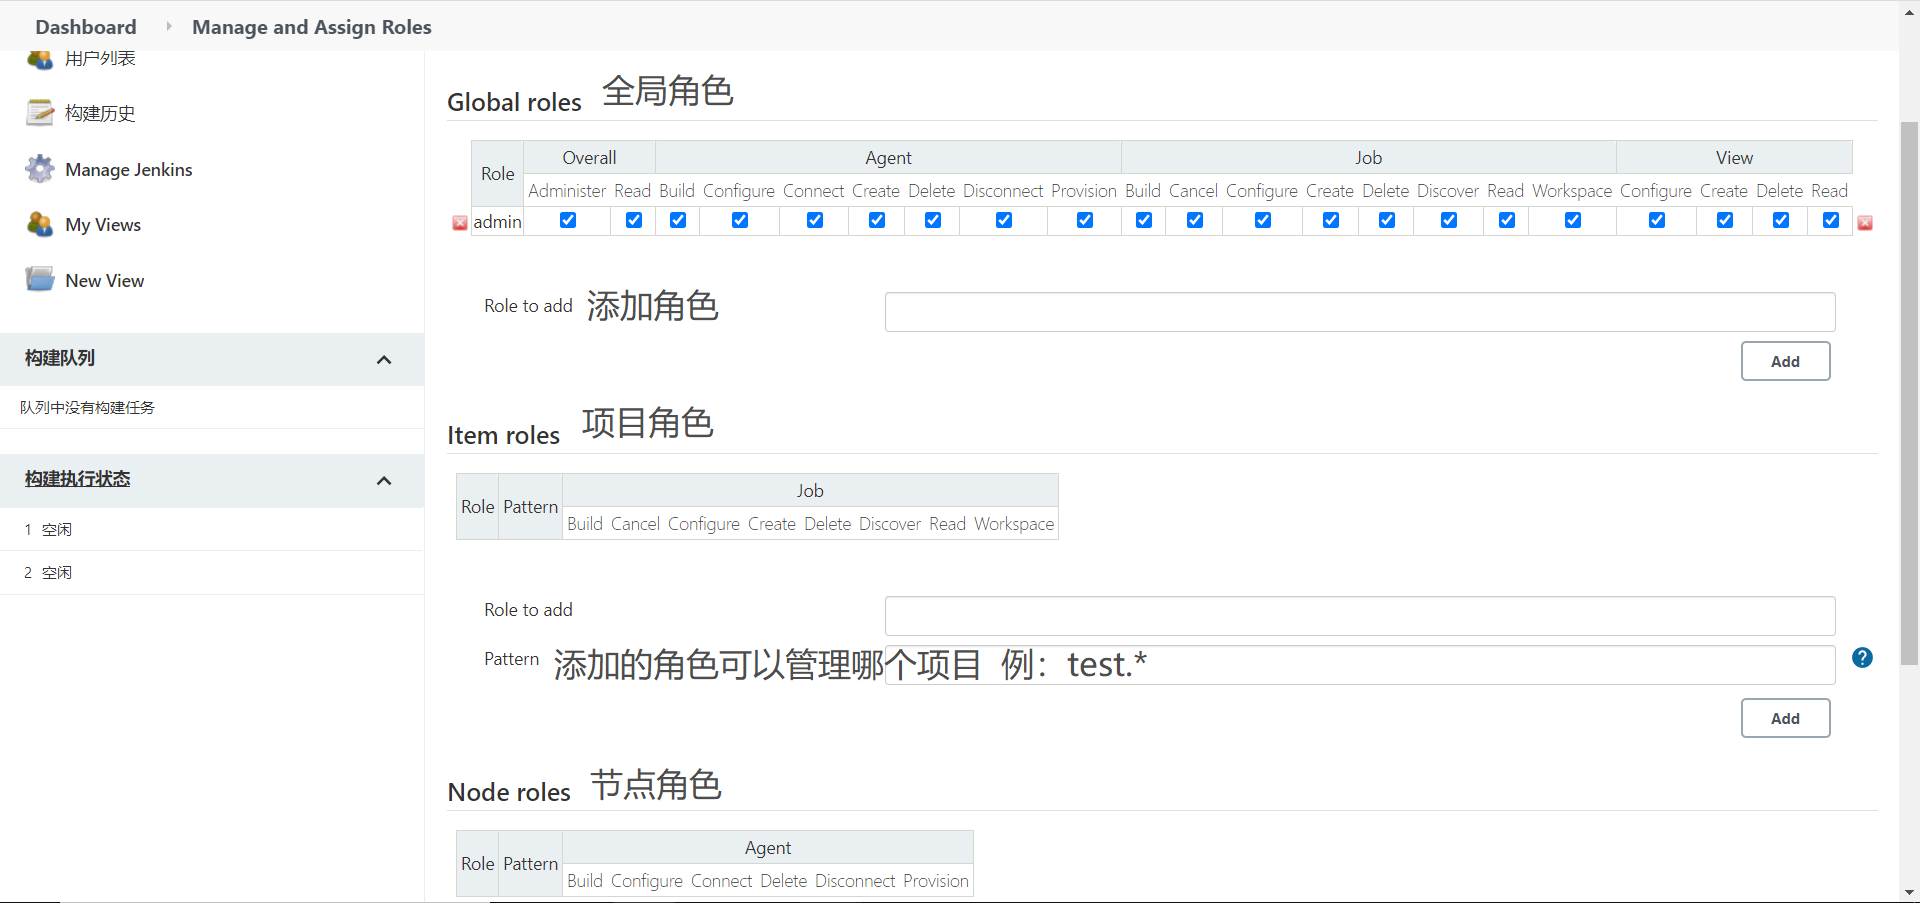Click the My Views people icon

coord(40,225)
